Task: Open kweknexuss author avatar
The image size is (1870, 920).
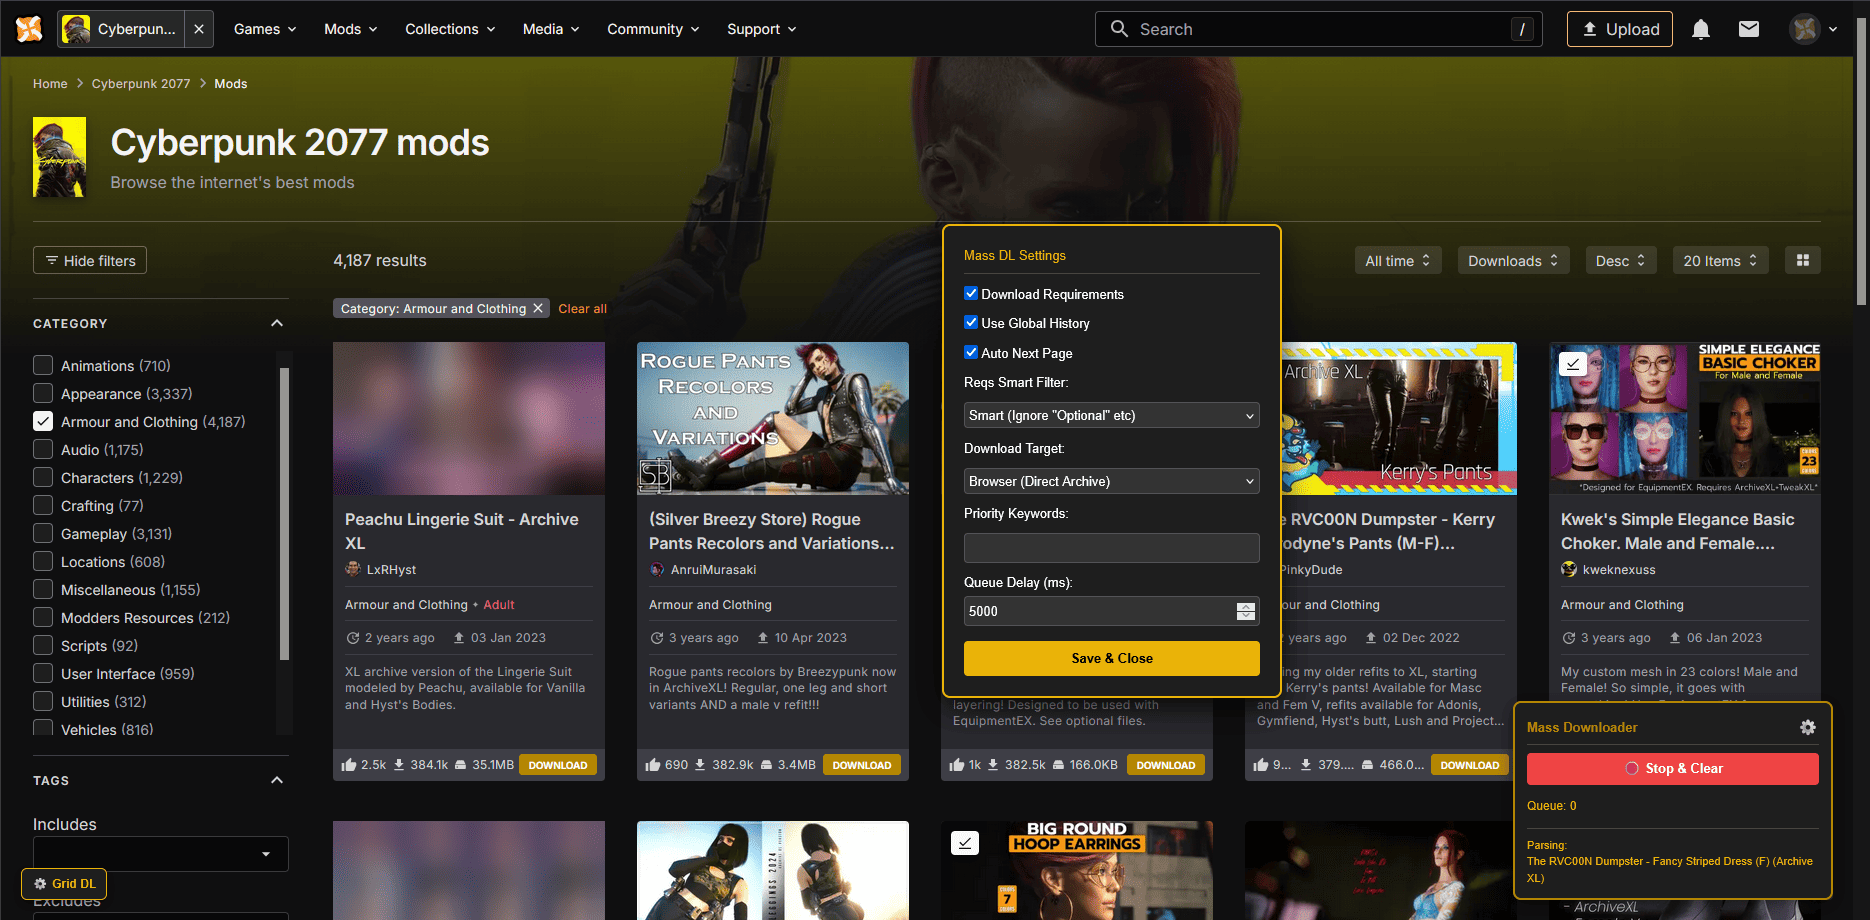Action: coord(1569,569)
